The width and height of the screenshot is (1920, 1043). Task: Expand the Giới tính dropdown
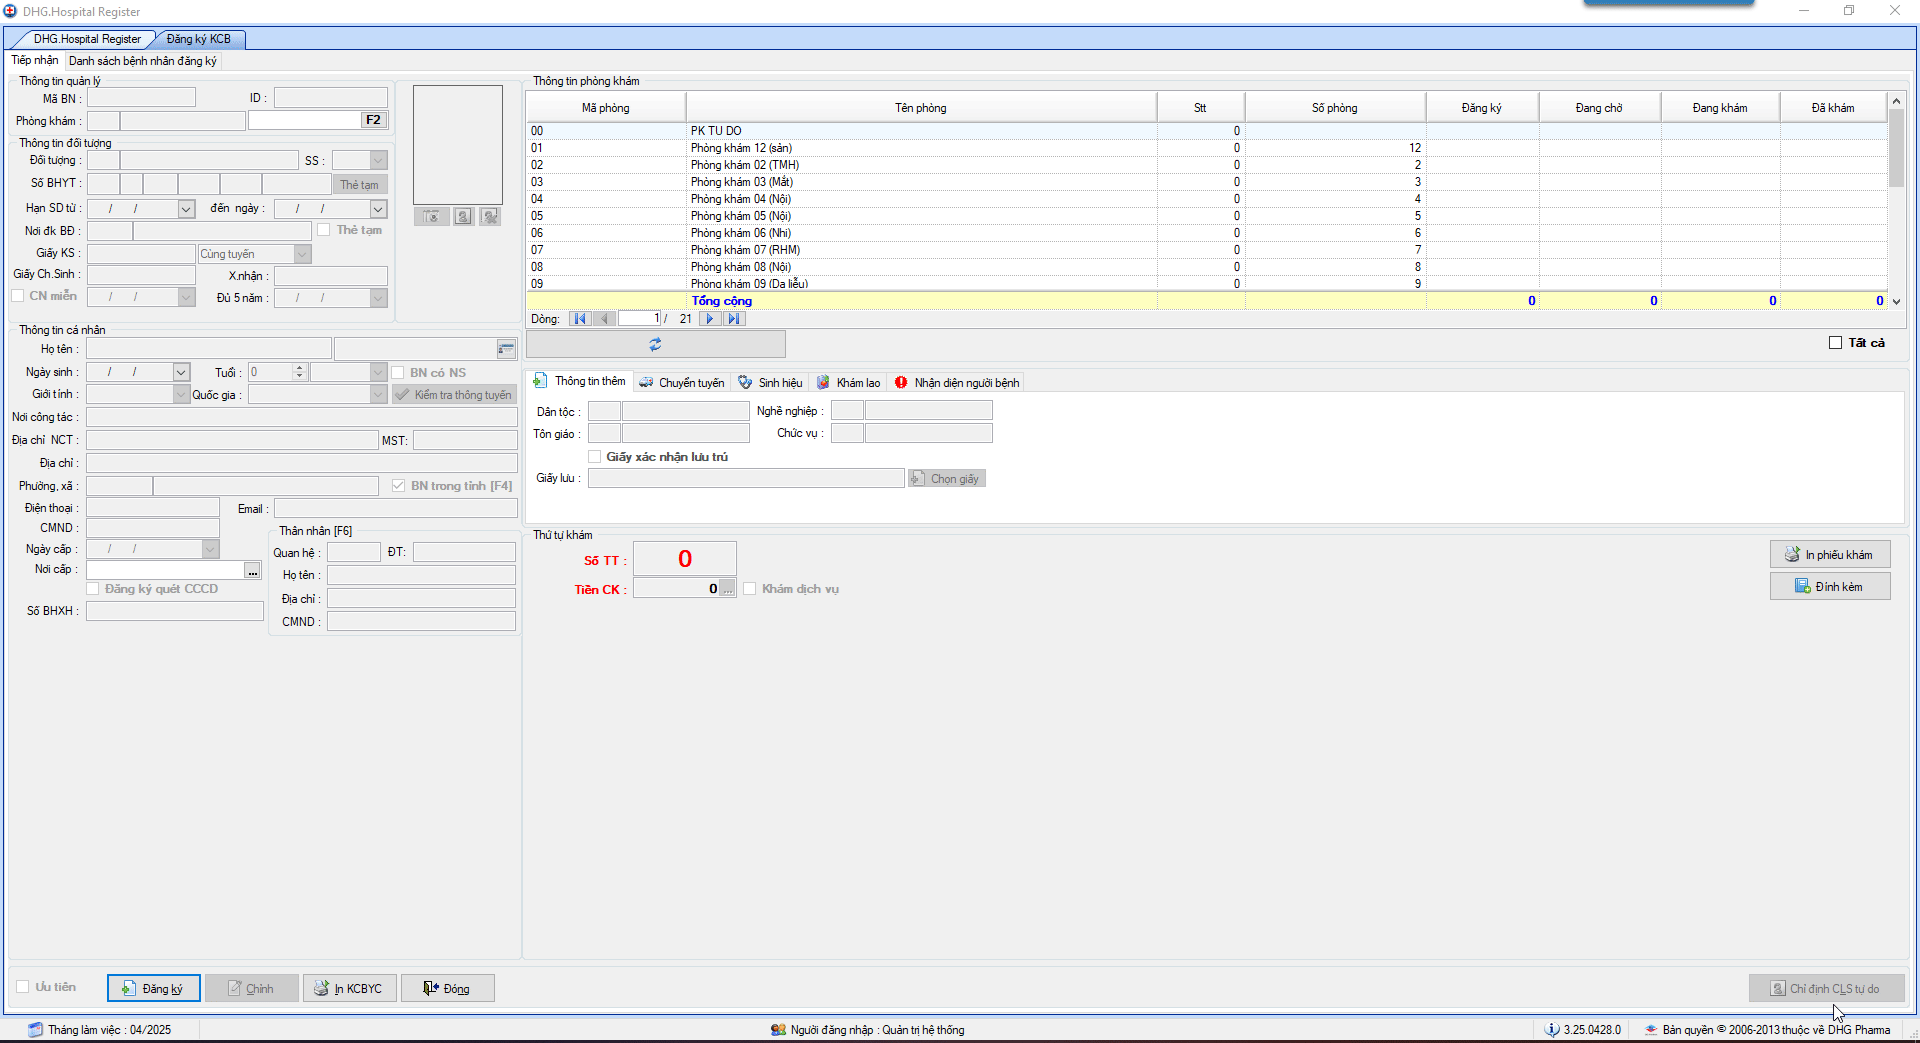181,395
